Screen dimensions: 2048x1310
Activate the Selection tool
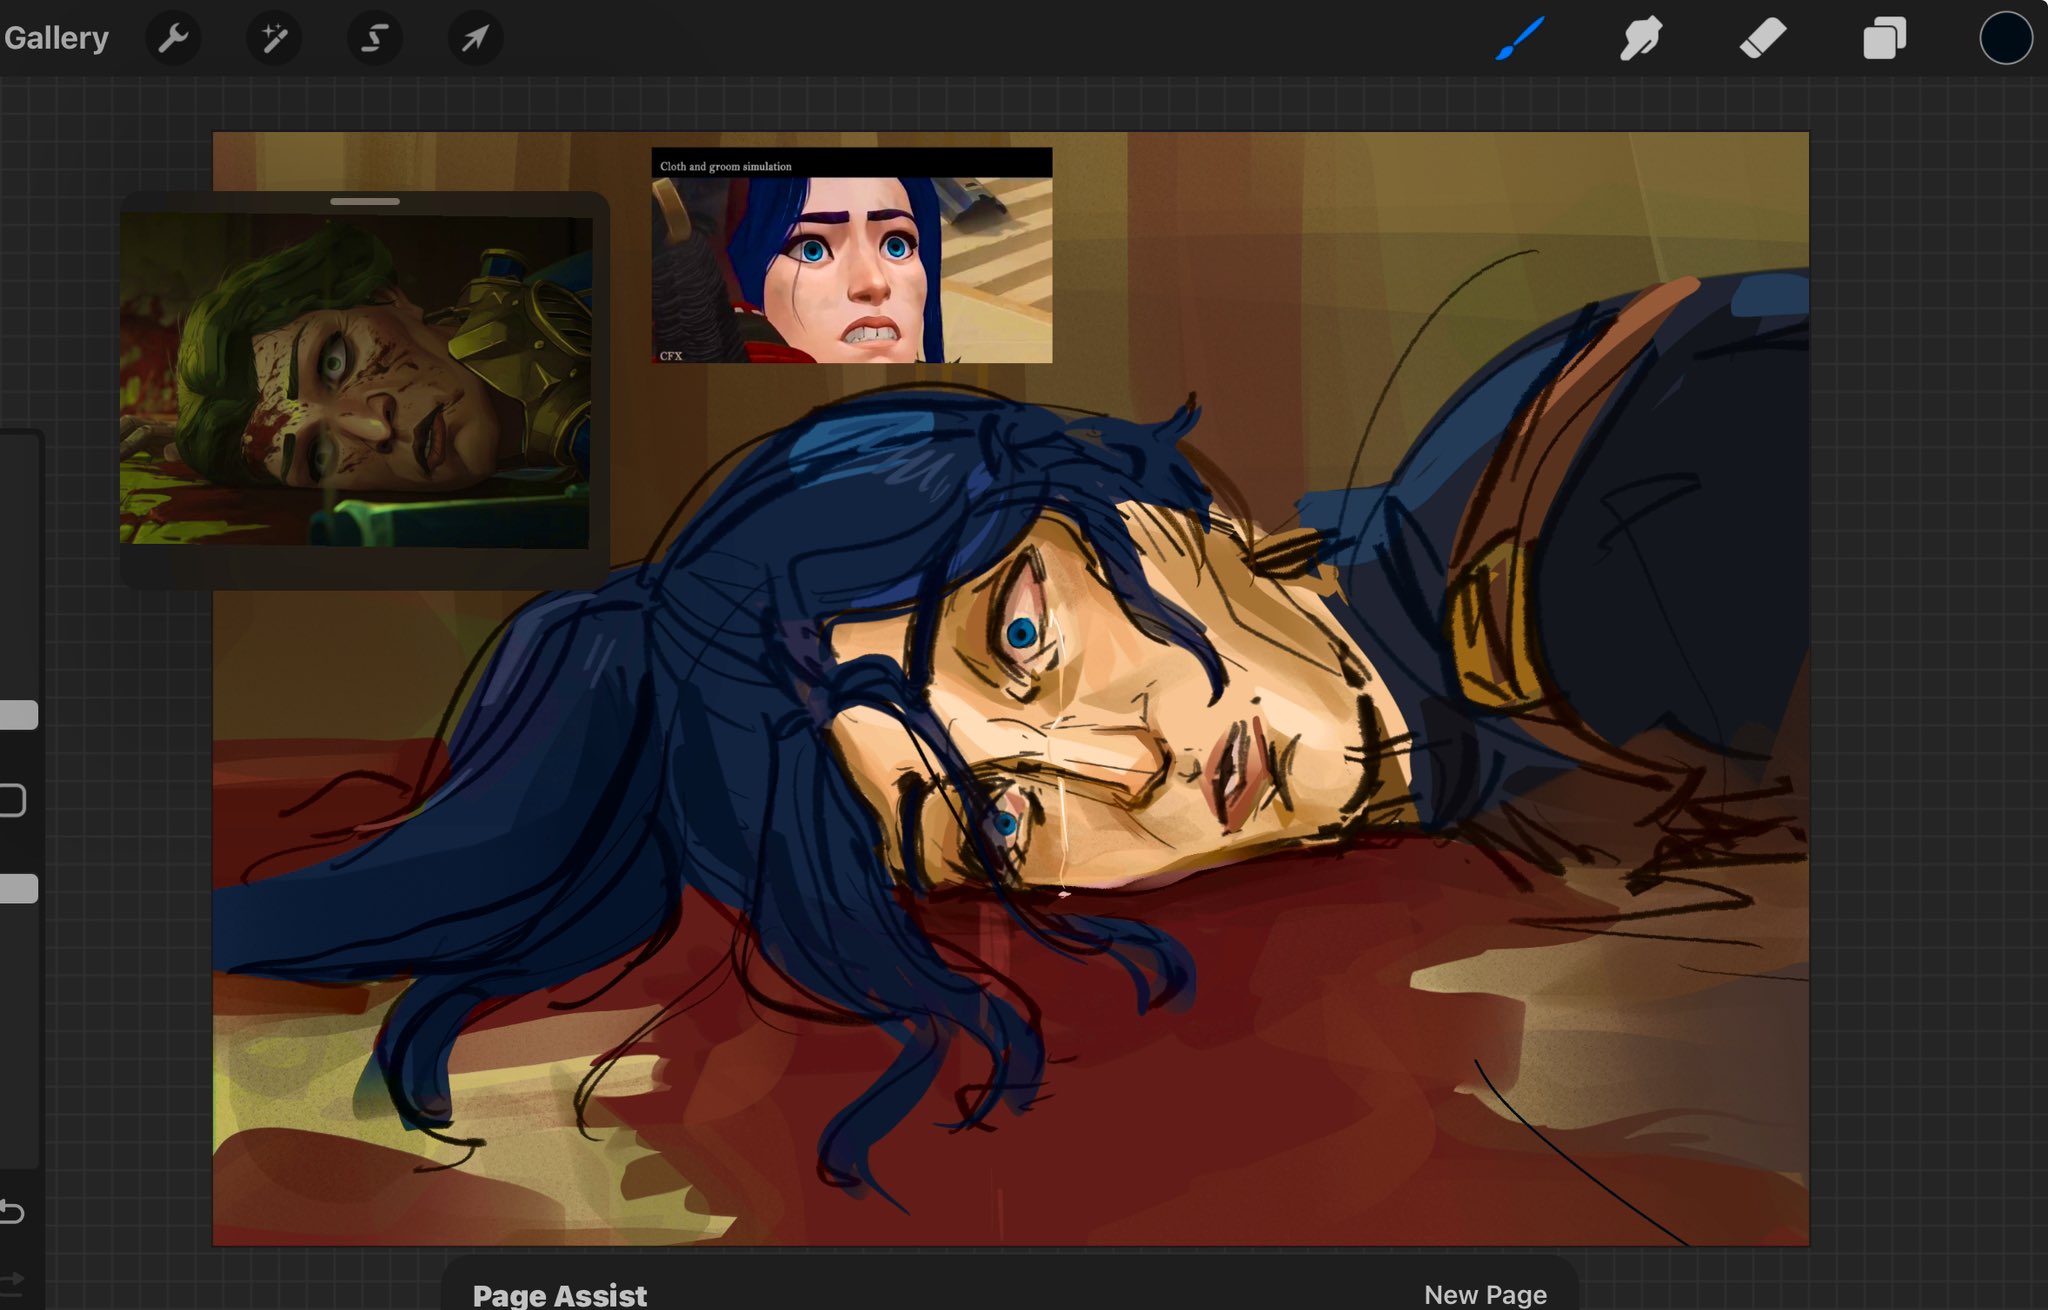(374, 38)
